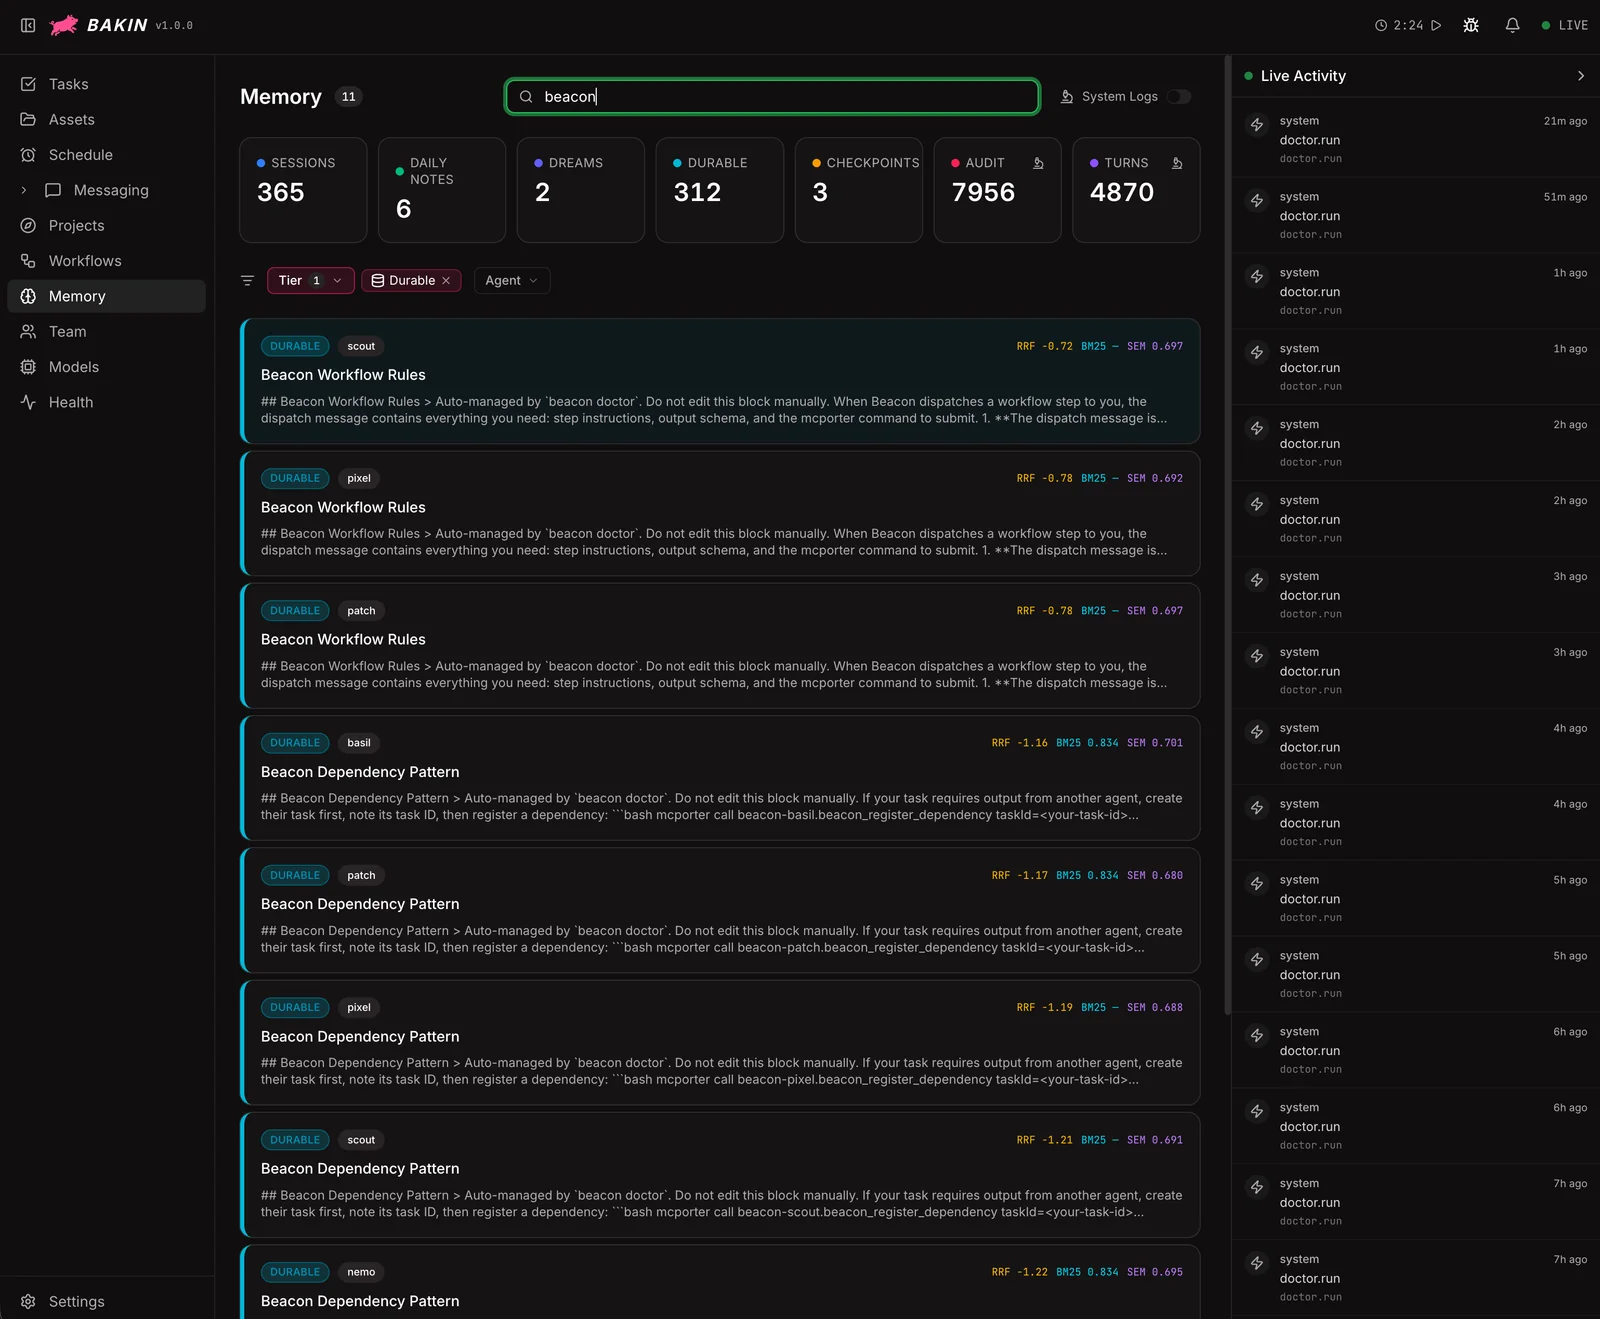Open Workflows in sidebar
1600x1319 pixels.
tap(106, 261)
